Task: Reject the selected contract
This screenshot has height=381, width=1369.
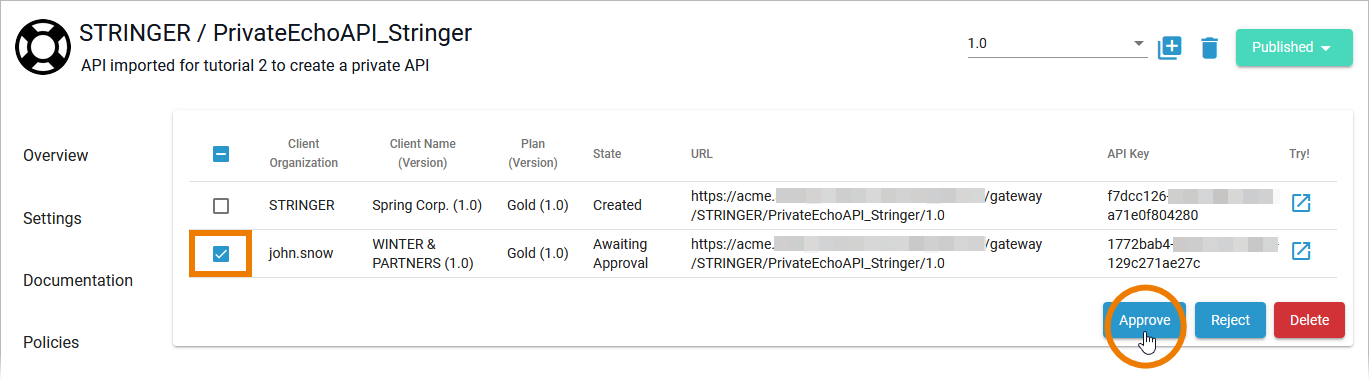Action: coord(1230,320)
